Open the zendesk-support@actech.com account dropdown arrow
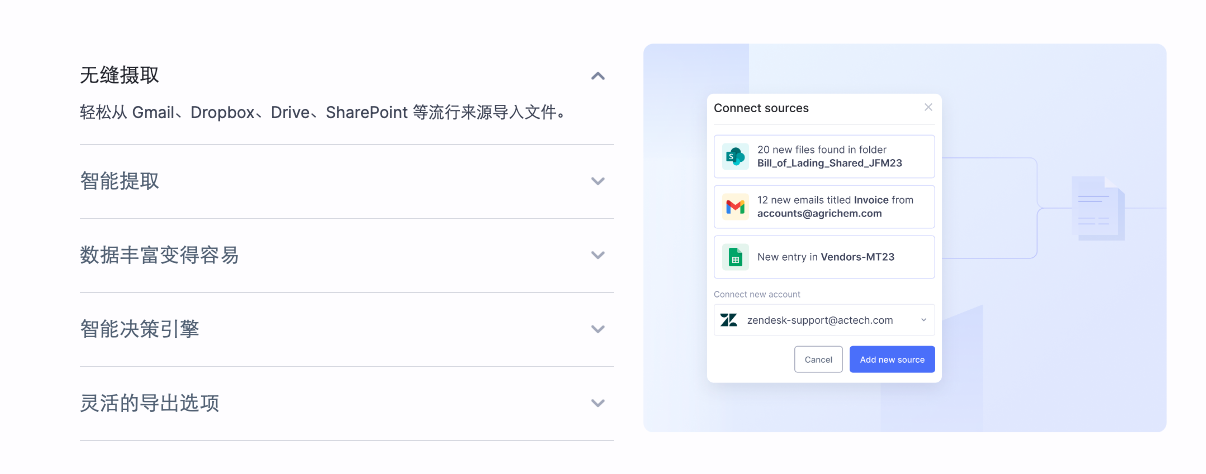This screenshot has width=1206, height=474. (923, 320)
